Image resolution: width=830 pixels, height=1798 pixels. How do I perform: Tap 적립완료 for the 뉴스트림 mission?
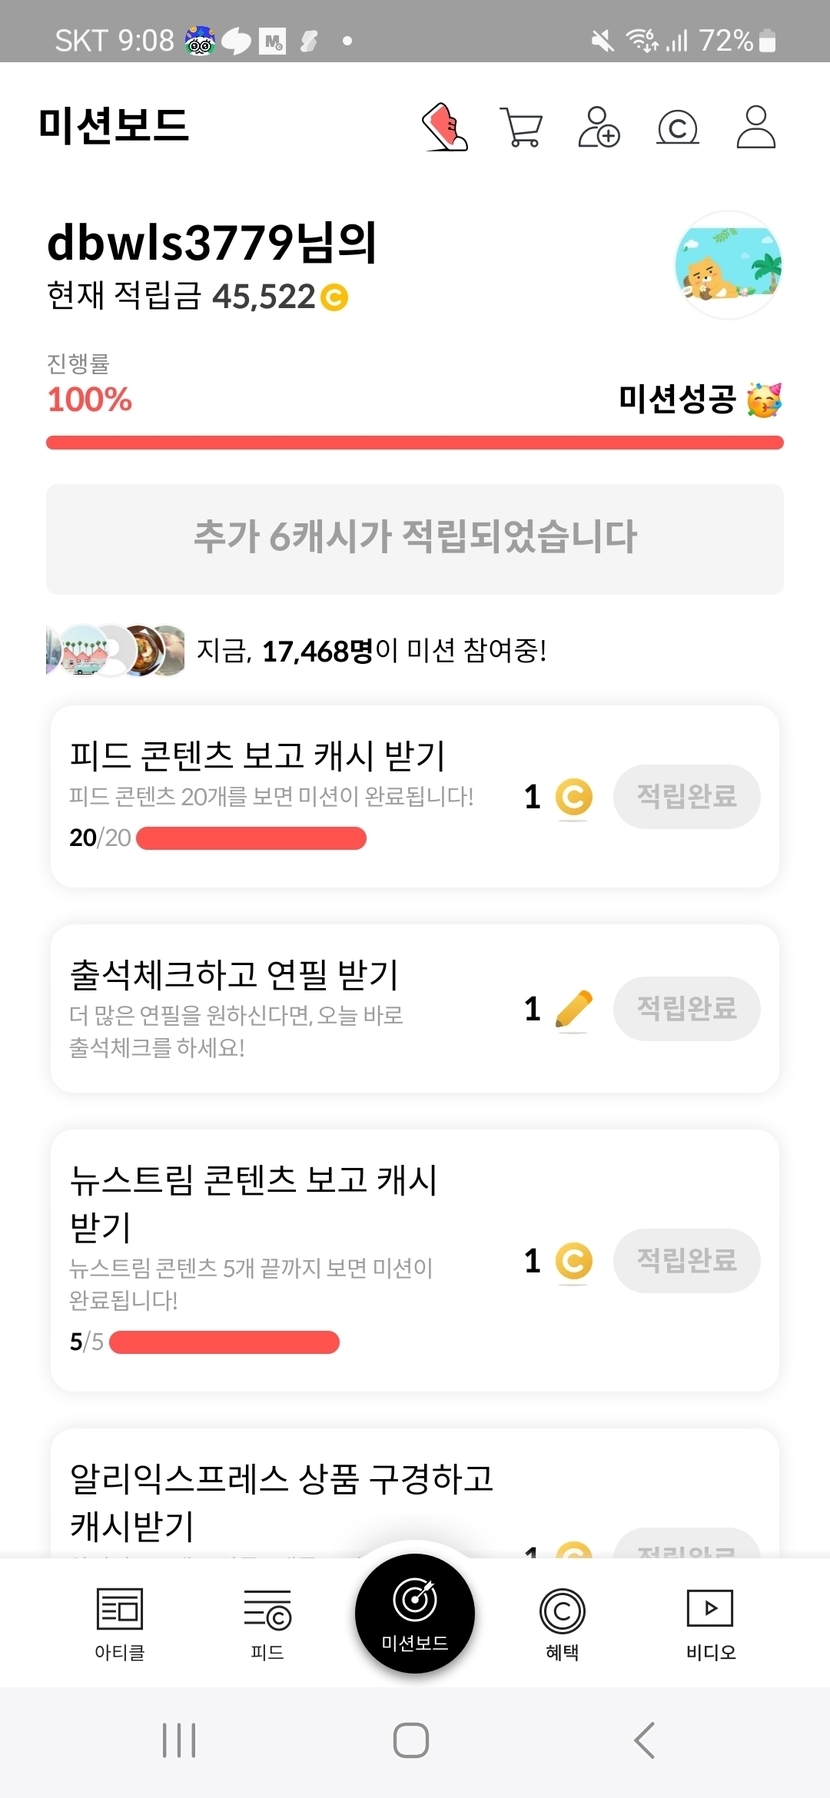[x=686, y=1260]
